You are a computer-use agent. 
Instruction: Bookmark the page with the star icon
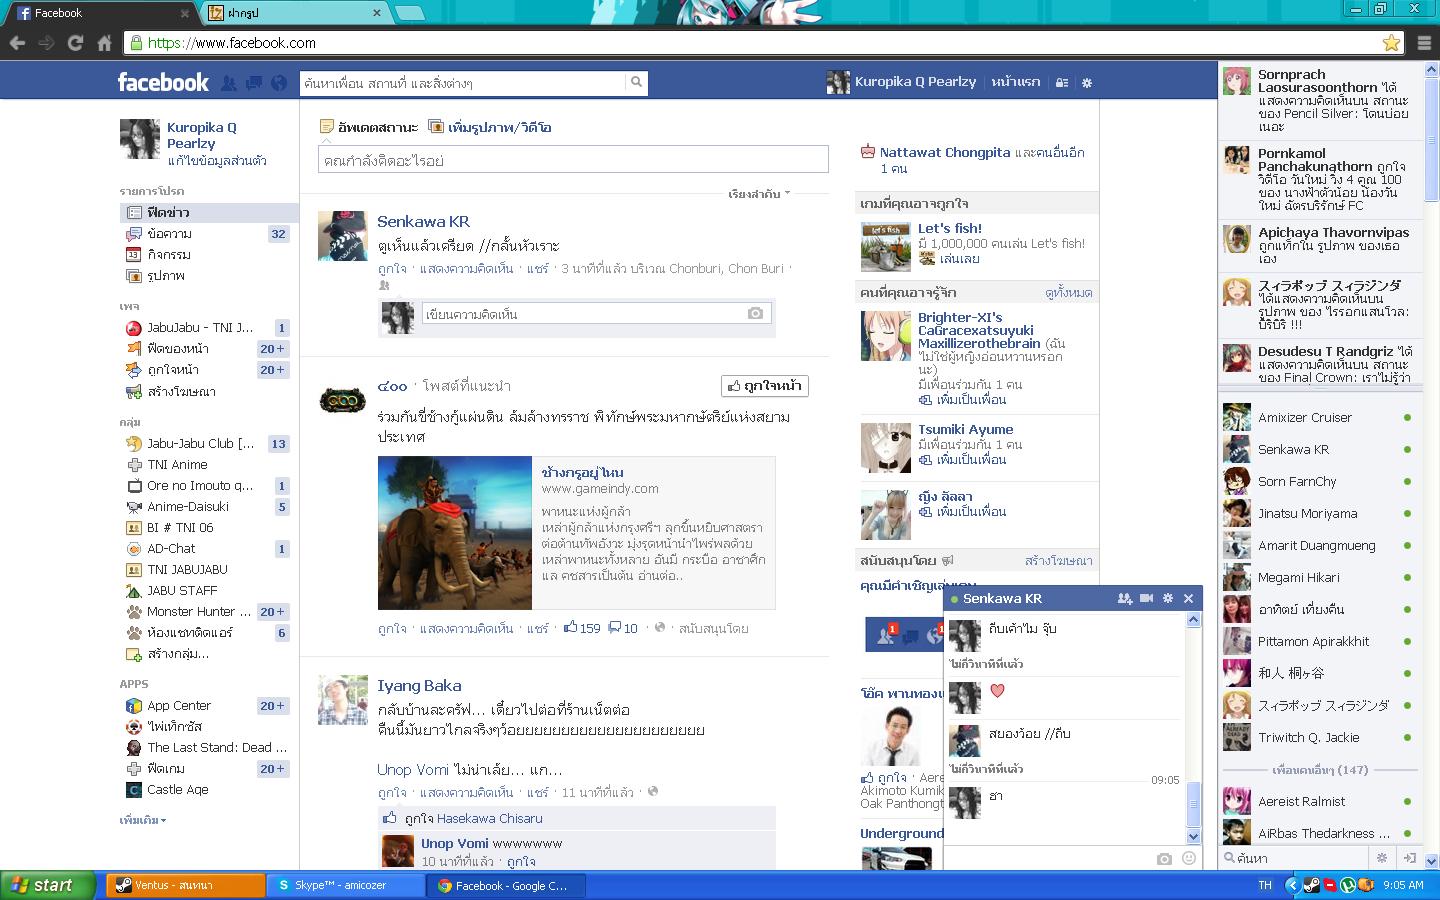1391,43
